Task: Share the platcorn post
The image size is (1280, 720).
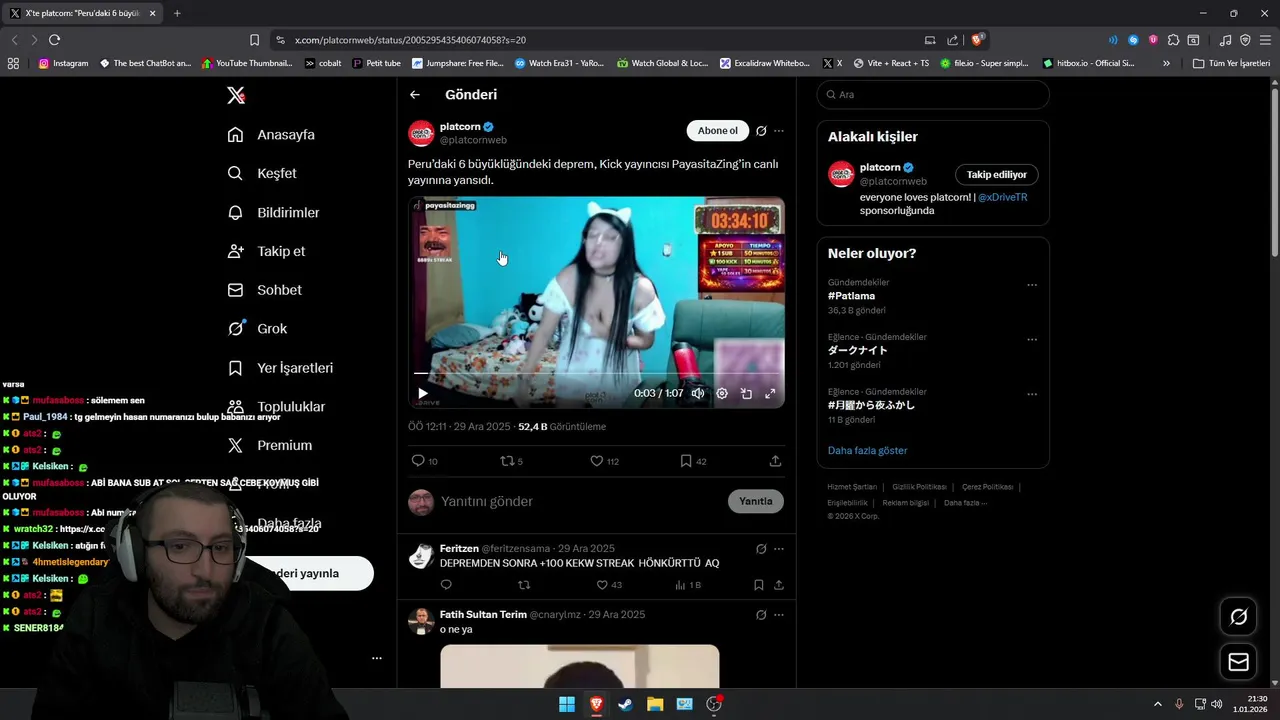Action: (x=775, y=461)
